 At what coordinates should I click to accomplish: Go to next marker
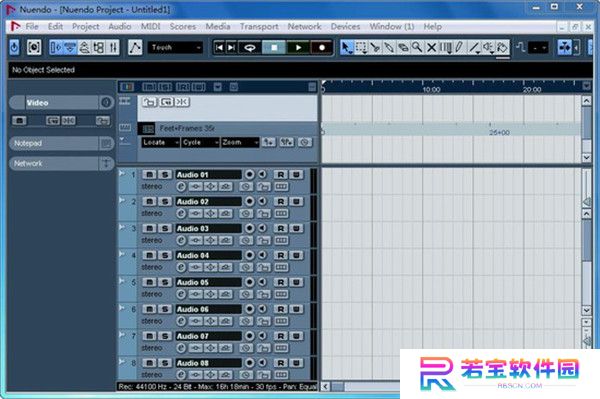click(x=232, y=47)
